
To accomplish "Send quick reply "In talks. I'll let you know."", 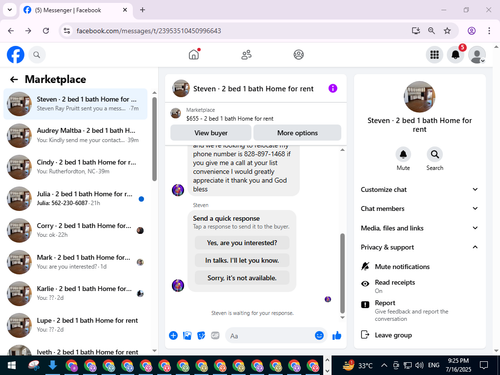I will coord(242,260).
